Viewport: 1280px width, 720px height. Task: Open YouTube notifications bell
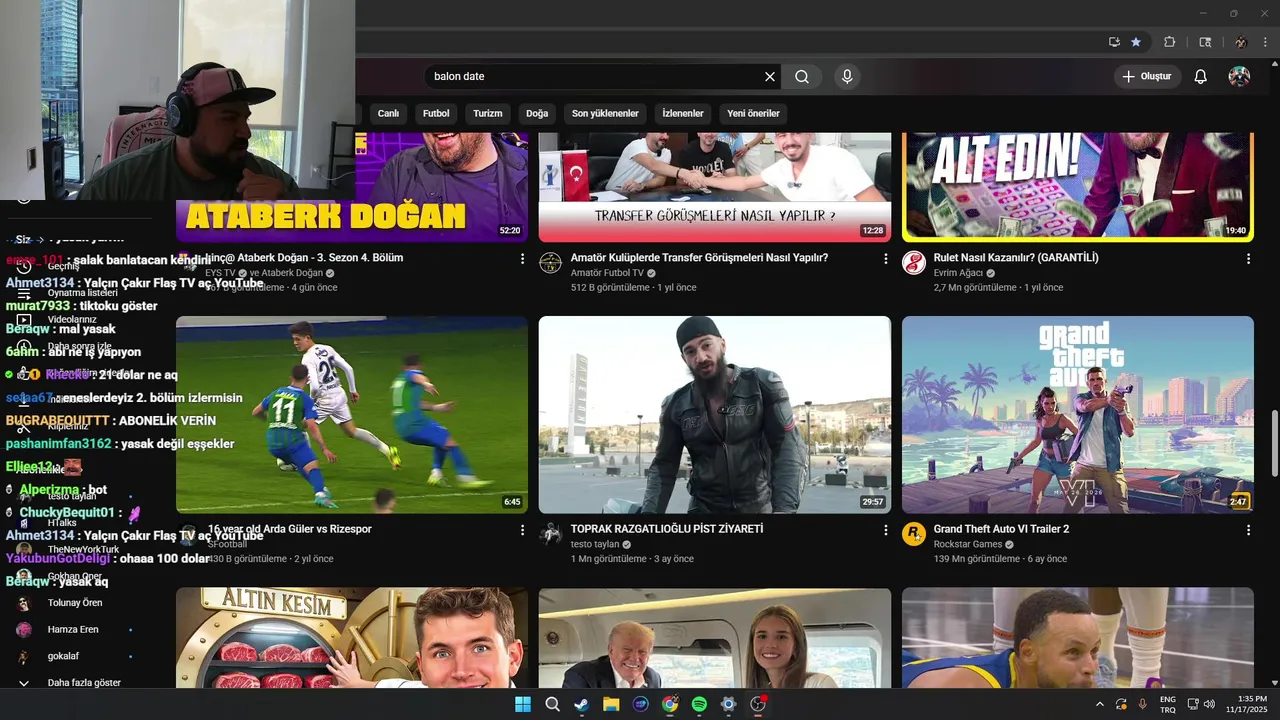1201,76
